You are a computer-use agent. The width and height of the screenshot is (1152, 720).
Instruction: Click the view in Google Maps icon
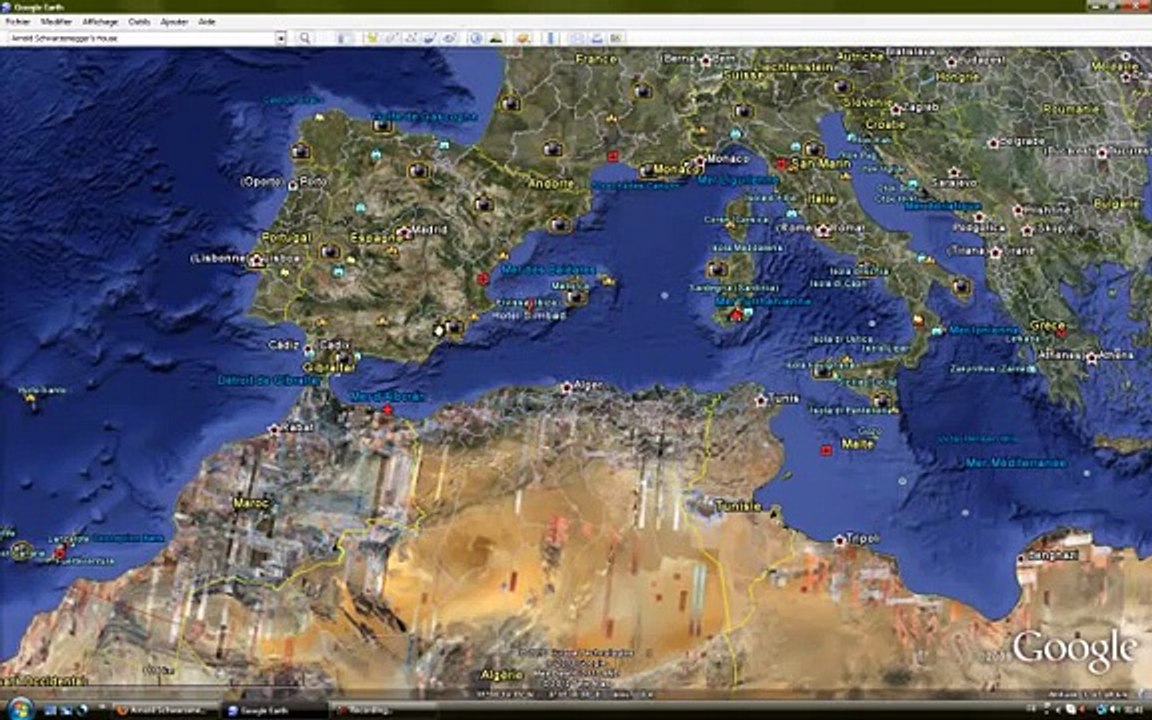pos(616,38)
